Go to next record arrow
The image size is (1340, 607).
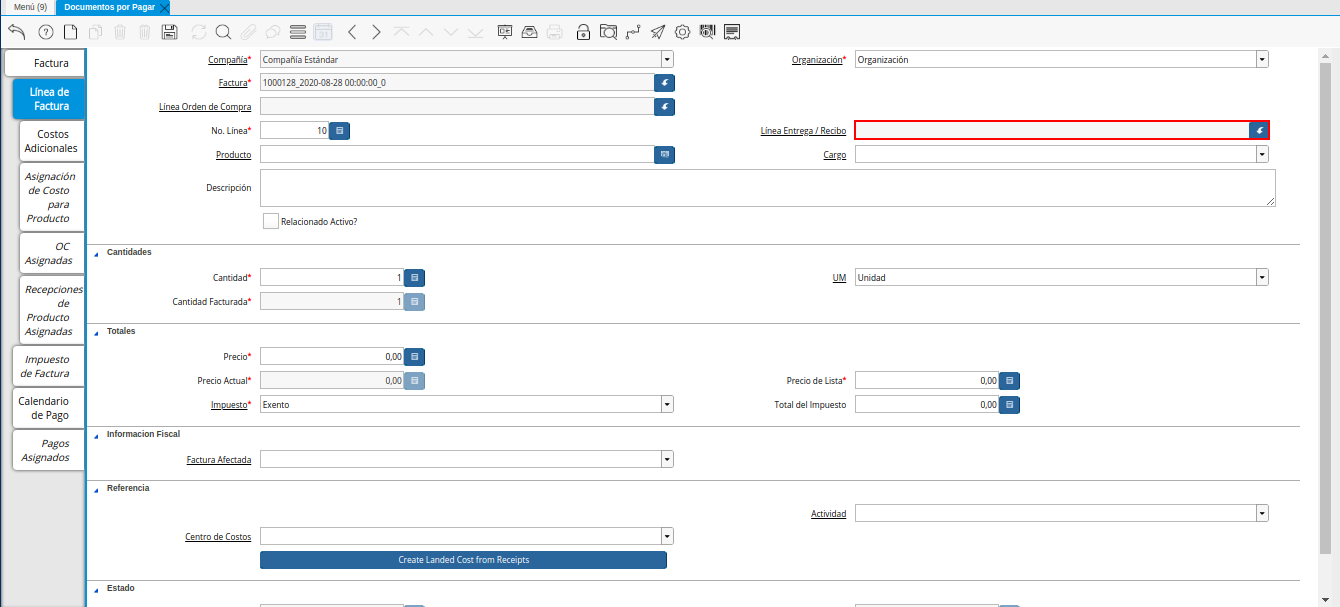click(376, 32)
